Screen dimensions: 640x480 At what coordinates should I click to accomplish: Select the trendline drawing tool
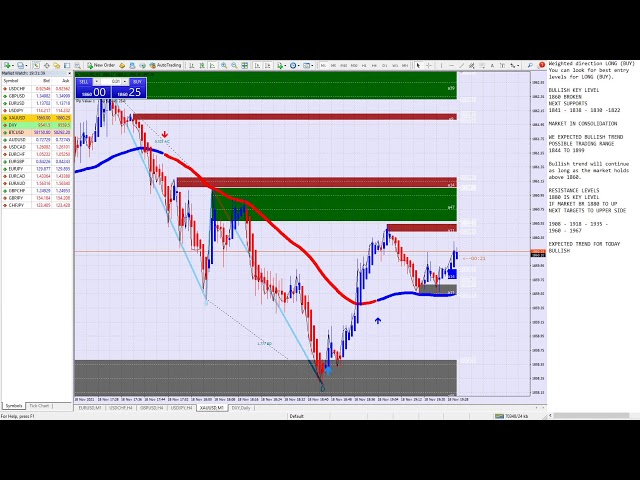click(x=464, y=65)
